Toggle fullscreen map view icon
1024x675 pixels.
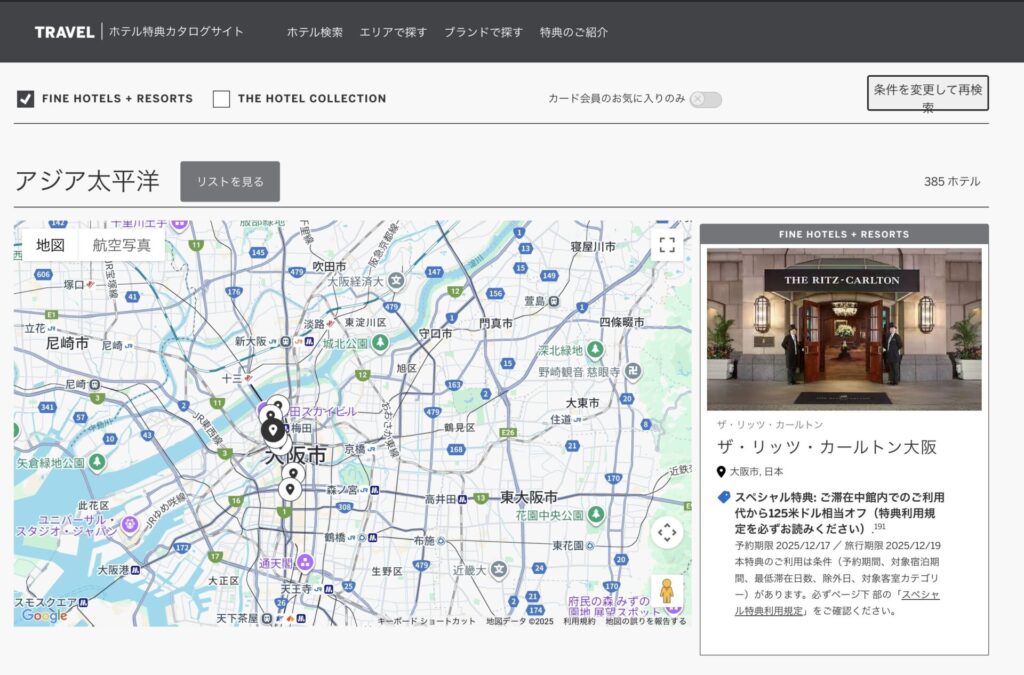[x=667, y=245]
